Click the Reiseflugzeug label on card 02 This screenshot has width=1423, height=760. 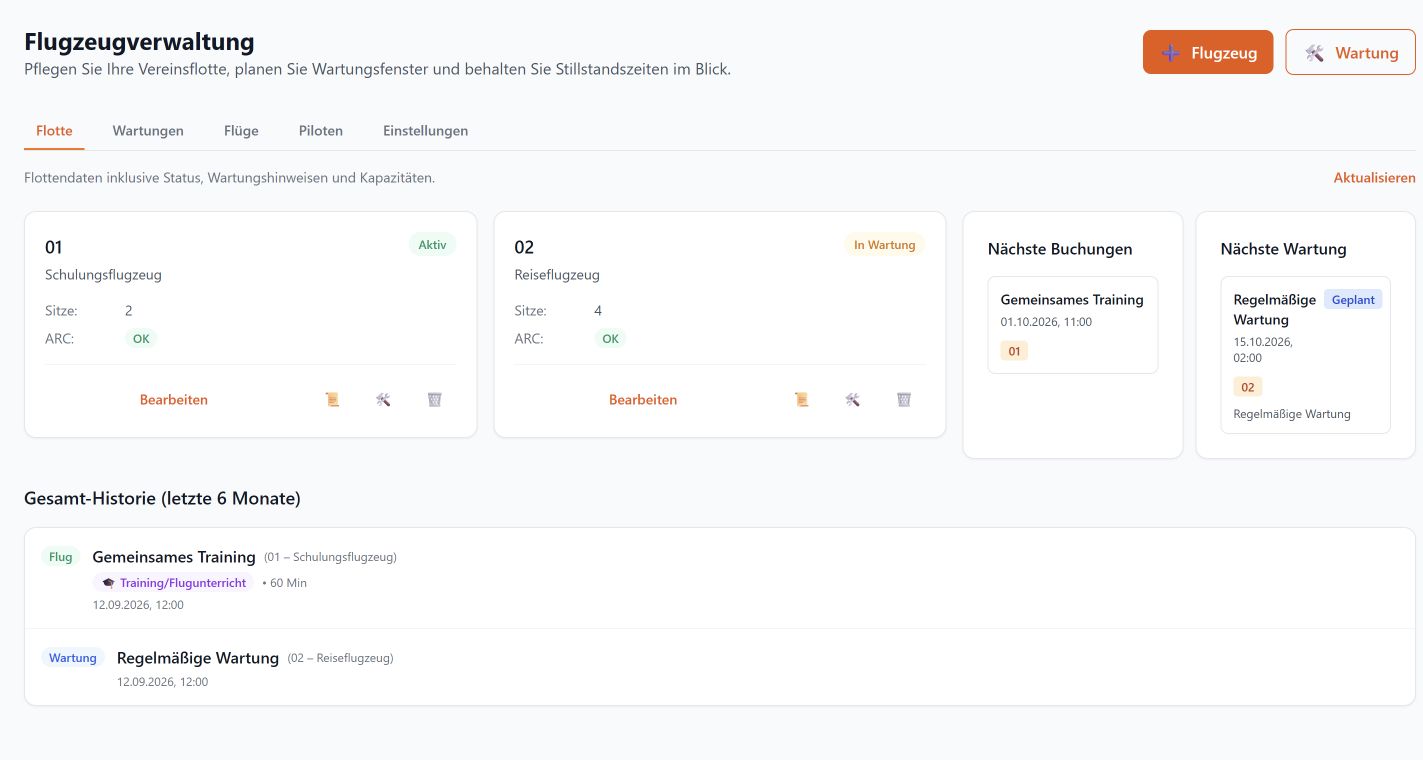tap(557, 275)
